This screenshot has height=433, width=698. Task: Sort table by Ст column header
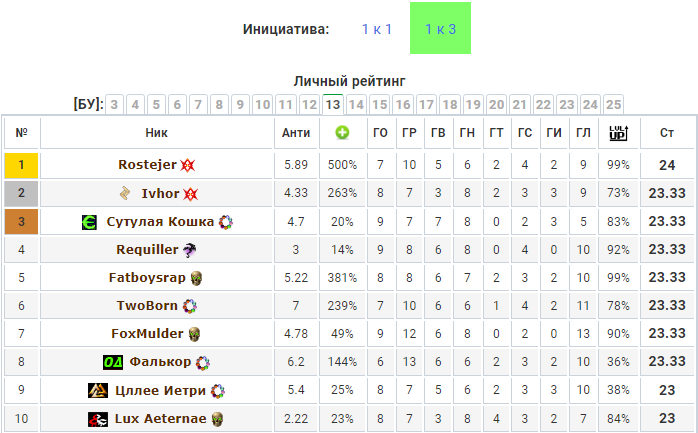pyautogui.click(x=666, y=133)
